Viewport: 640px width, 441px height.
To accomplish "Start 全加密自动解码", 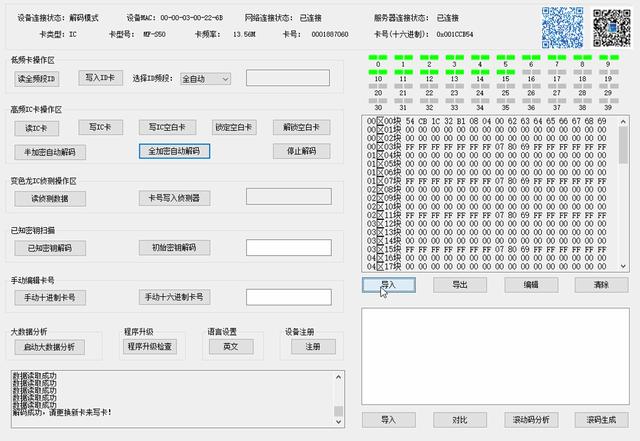I will click(174, 151).
